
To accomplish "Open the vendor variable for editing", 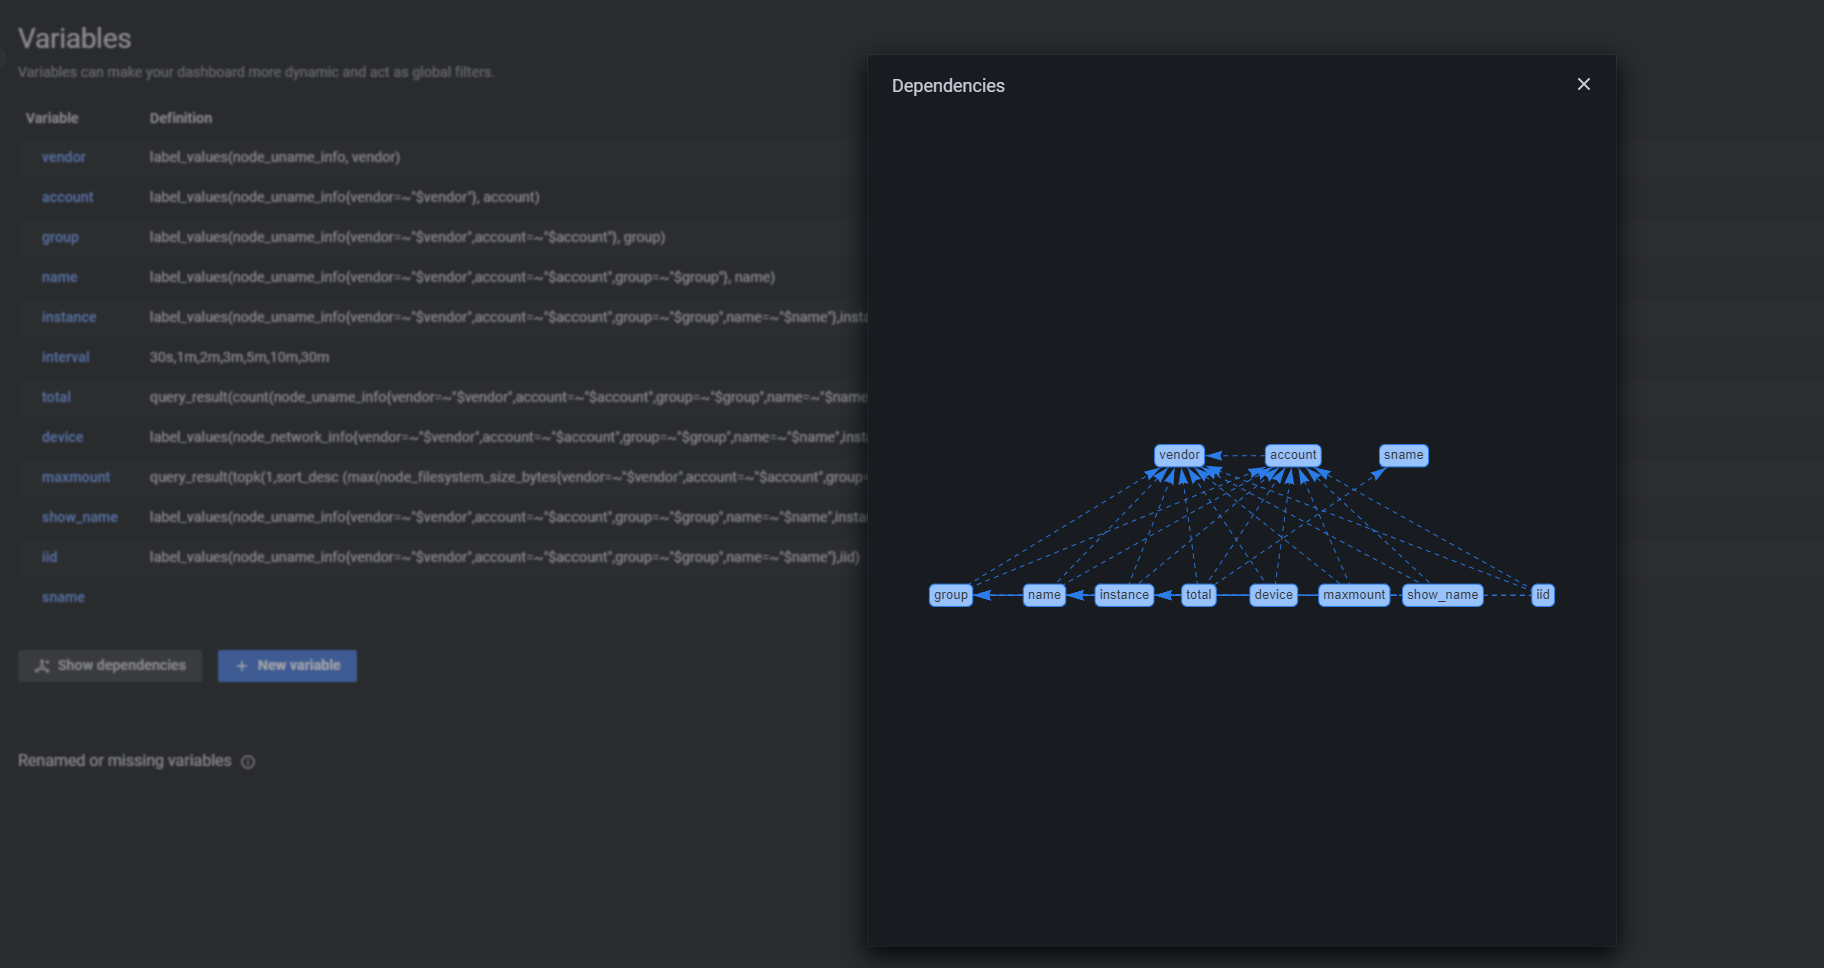I will [x=63, y=157].
